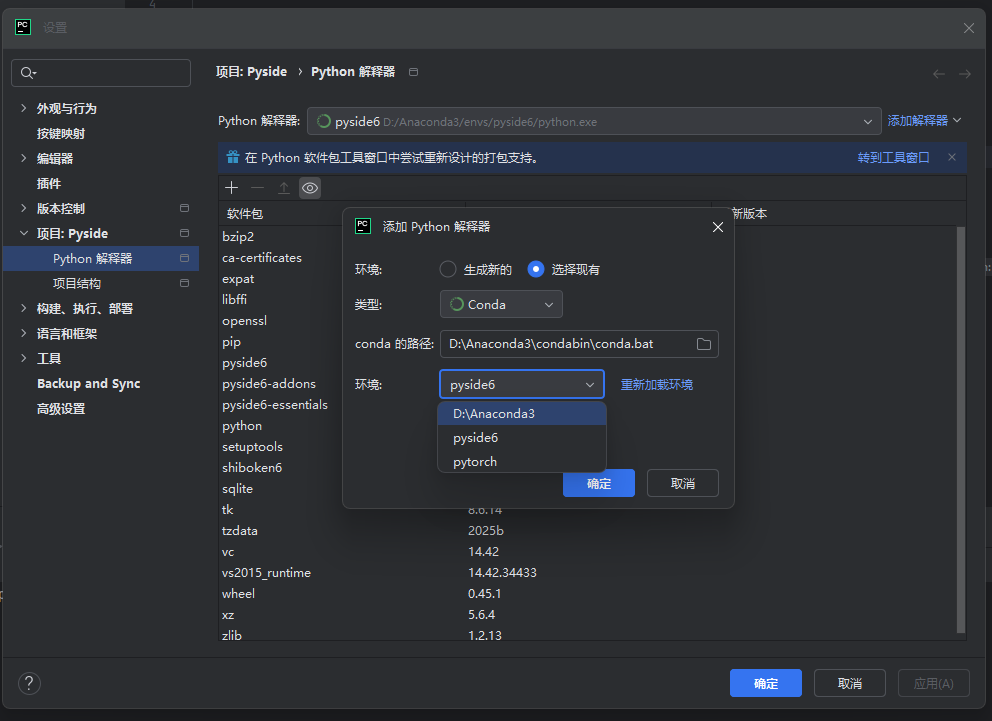The width and height of the screenshot is (992, 721).
Task: Confirm the add interpreter dialog with 确定
Action: coord(598,483)
